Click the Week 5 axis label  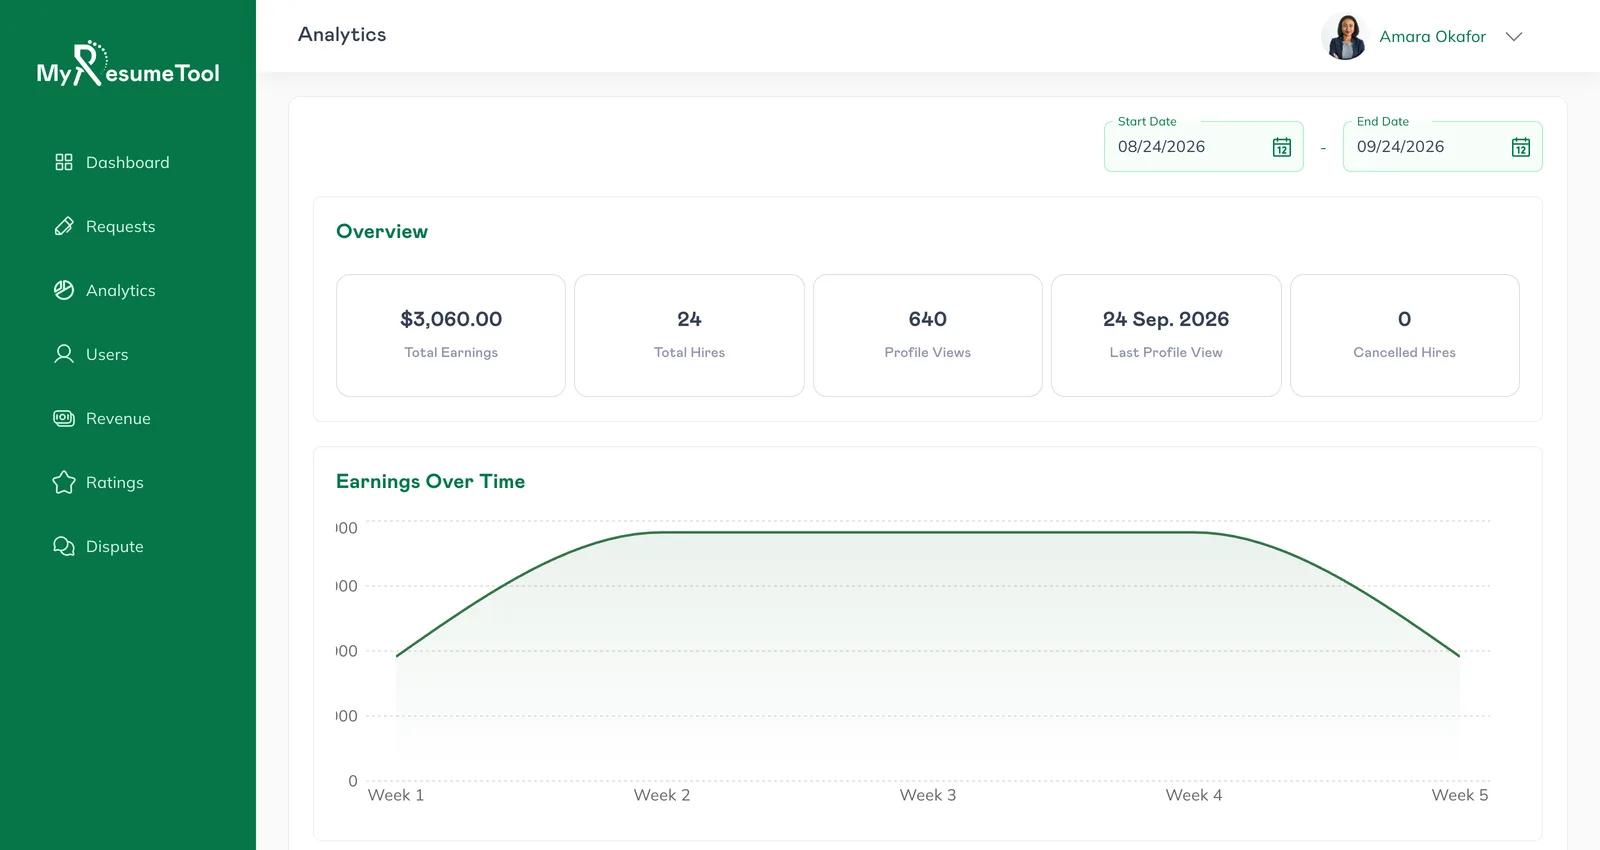click(x=1460, y=795)
